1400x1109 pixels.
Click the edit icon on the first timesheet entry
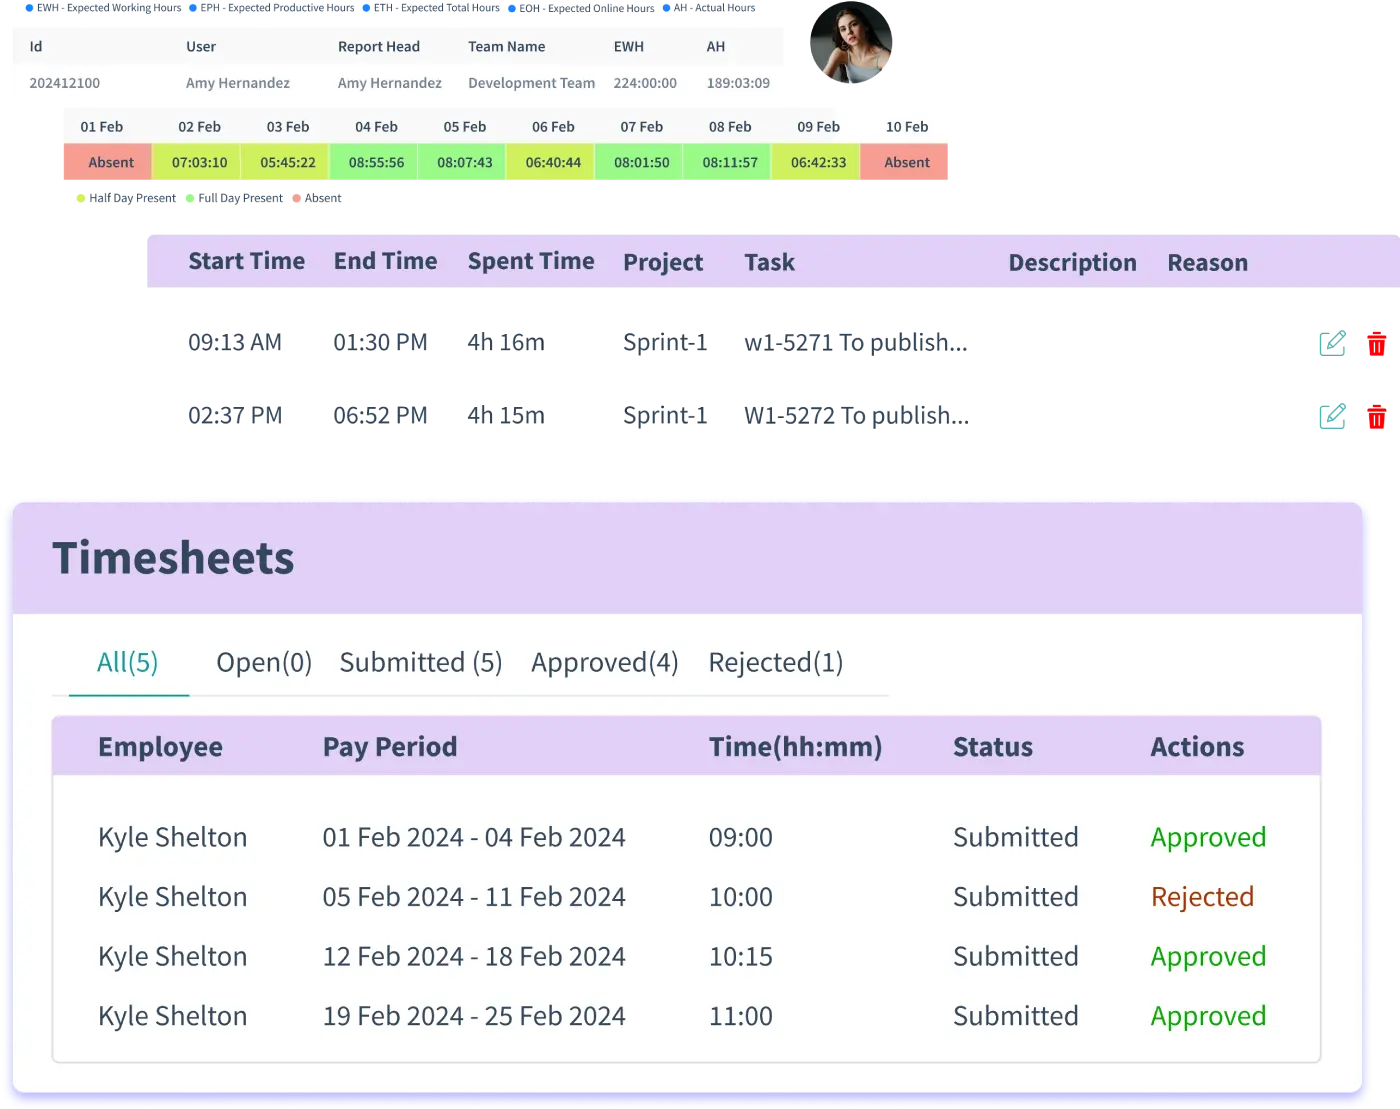1331,343
